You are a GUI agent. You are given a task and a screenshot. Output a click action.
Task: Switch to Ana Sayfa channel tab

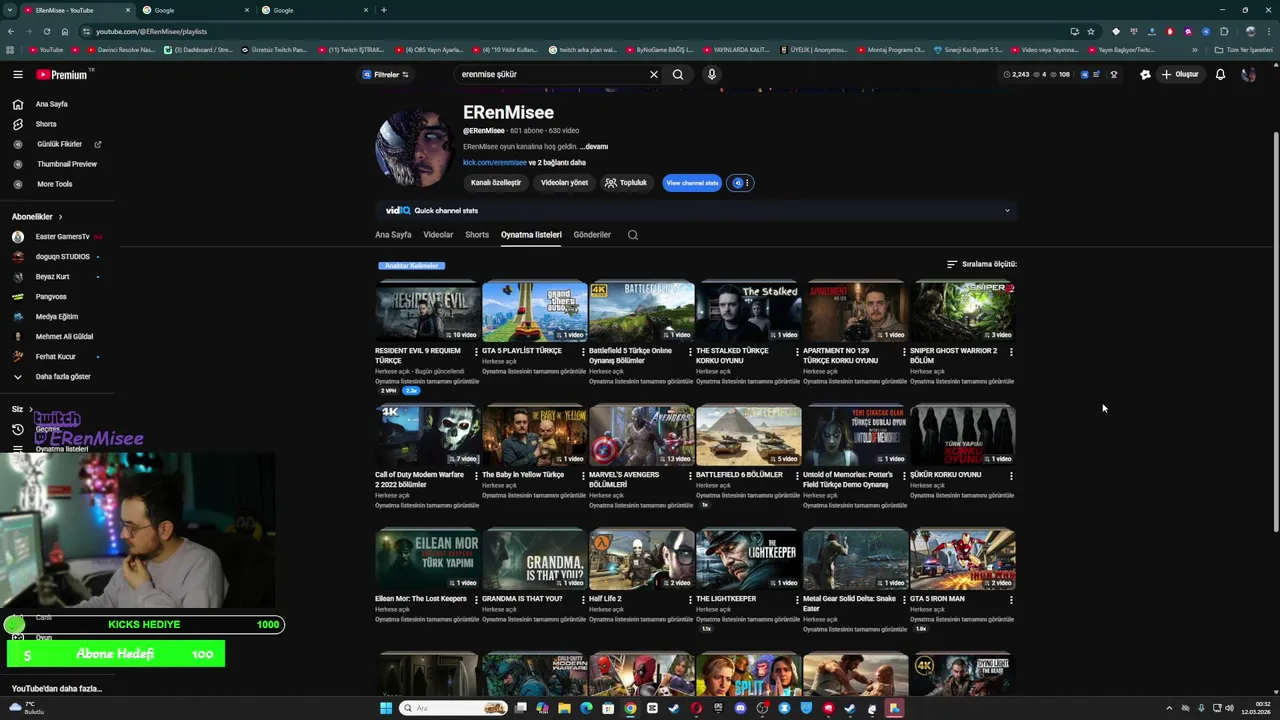(393, 235)
